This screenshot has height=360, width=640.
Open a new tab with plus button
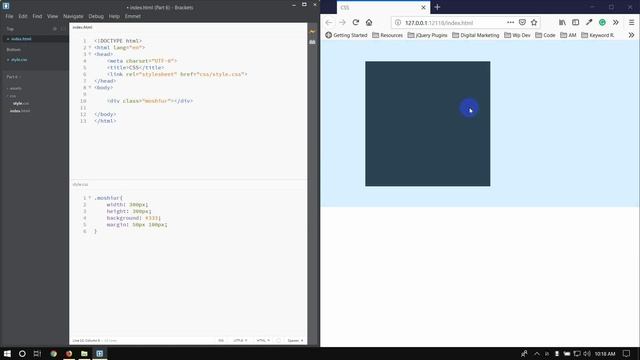[437, 7]
